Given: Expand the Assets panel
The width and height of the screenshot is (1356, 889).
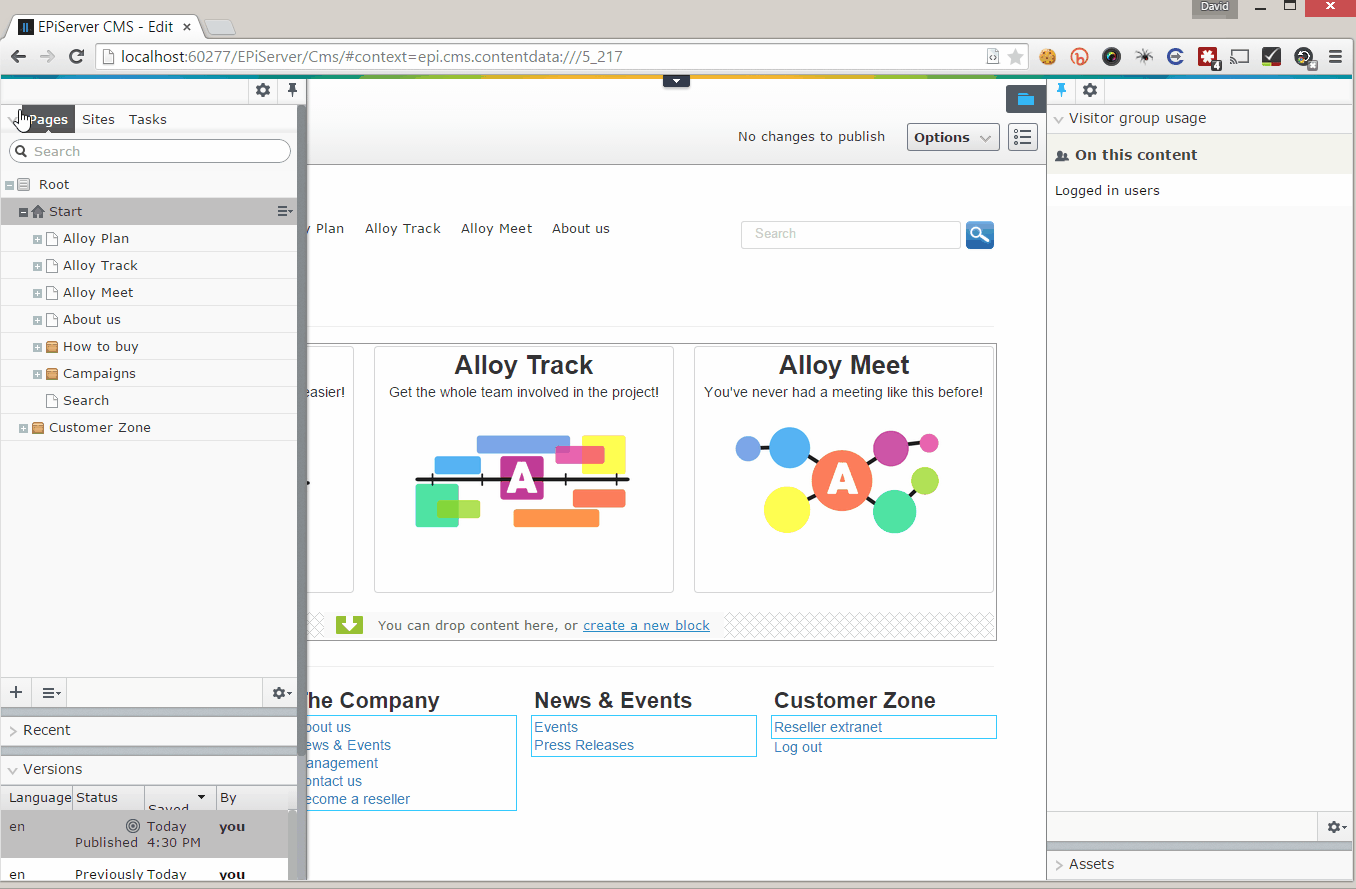Looking at the screenshot, I should (1090, 864).
